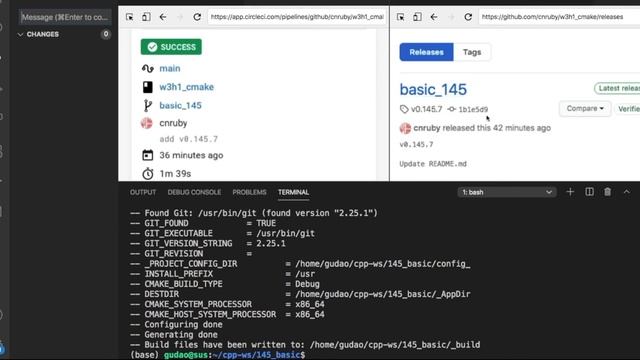Open the main branch link
The image size is (640, 360).
click(x=170, y=68)
